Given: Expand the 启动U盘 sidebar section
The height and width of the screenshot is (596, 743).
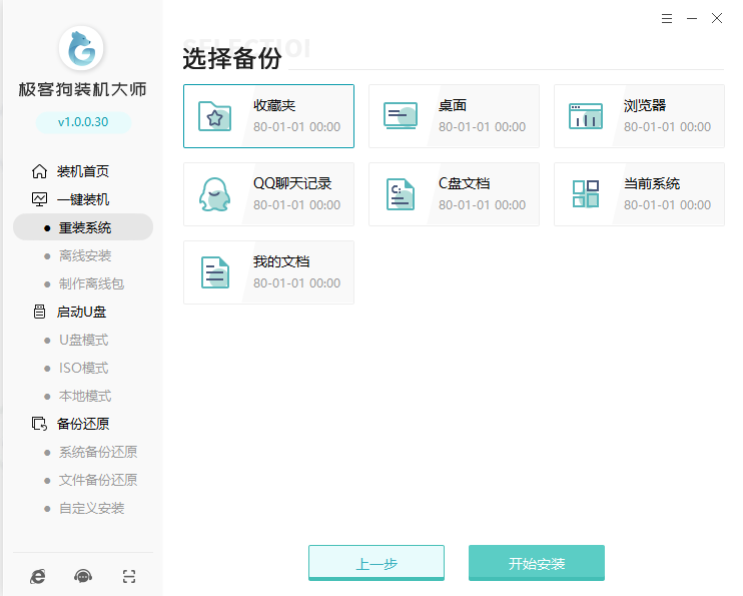Looking at the screenshot, I should point(82,312).
